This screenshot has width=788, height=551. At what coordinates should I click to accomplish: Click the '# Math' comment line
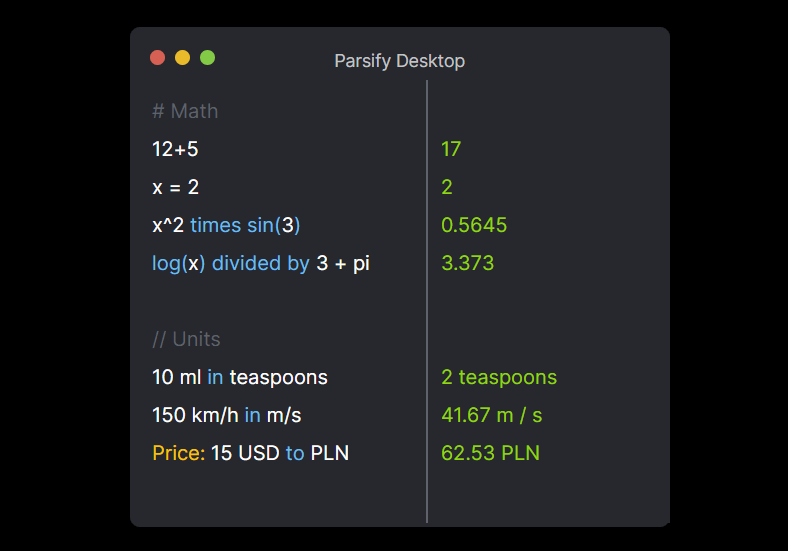pyautogui.click(x=185, y=111)
